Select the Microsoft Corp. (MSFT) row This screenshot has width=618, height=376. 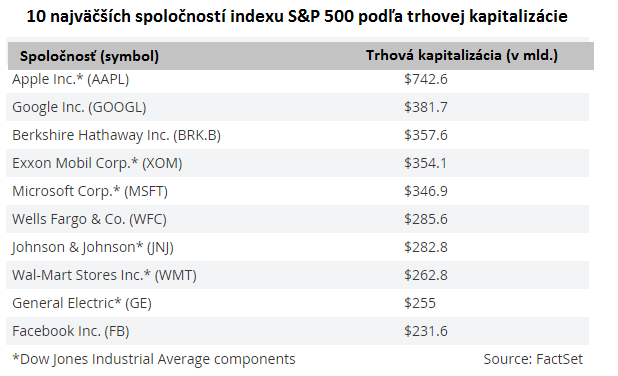pyautogui.click(x=298, y=191)
